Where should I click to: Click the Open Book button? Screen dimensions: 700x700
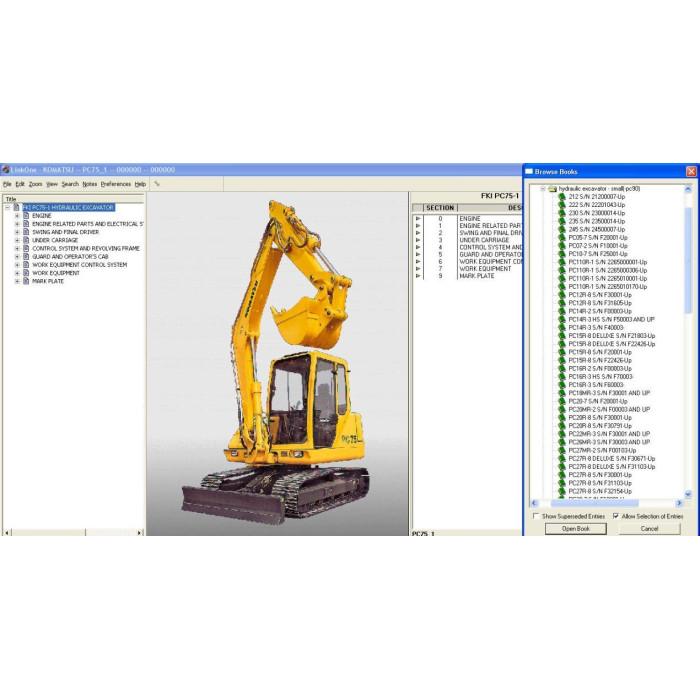[x=575, y=529]
